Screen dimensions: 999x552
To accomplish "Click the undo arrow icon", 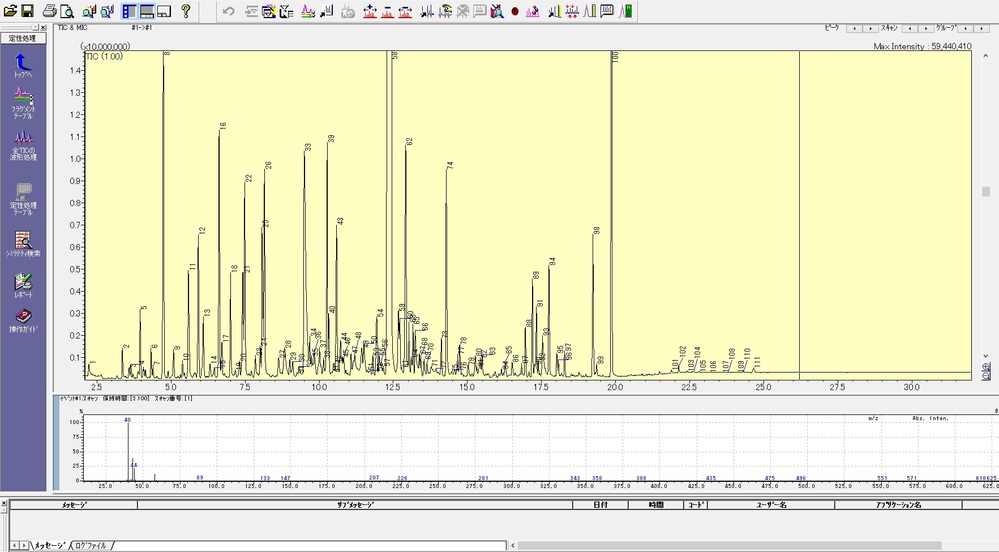I will (x=229, y=11).
